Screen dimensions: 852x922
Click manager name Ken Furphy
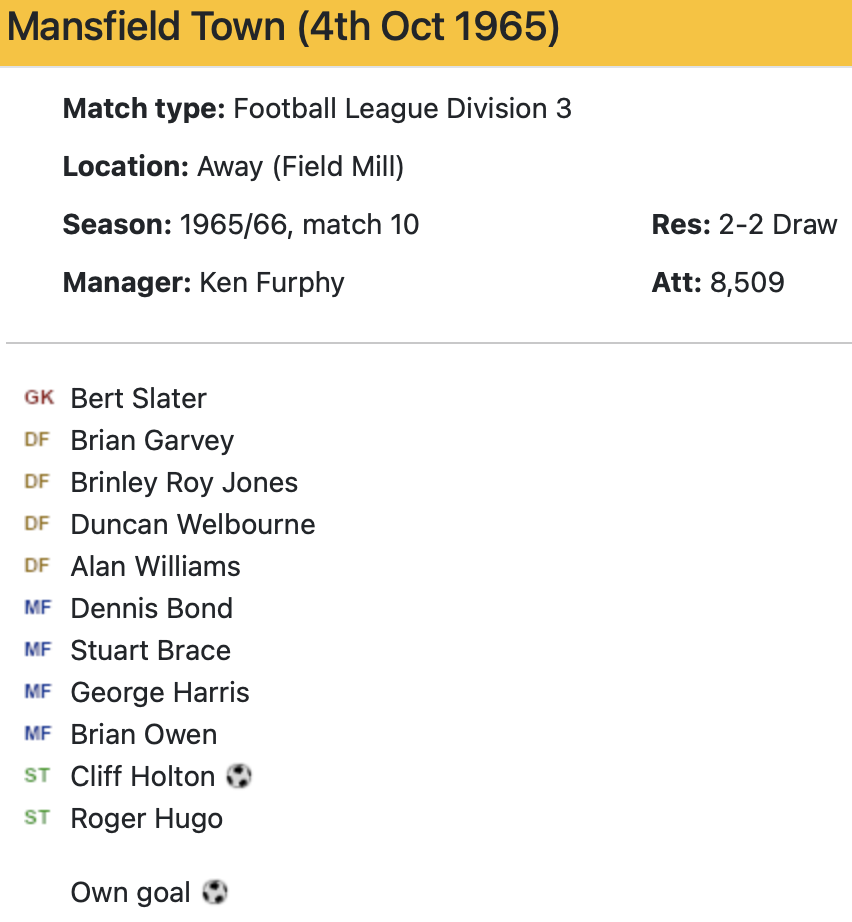tap(271, 282)
